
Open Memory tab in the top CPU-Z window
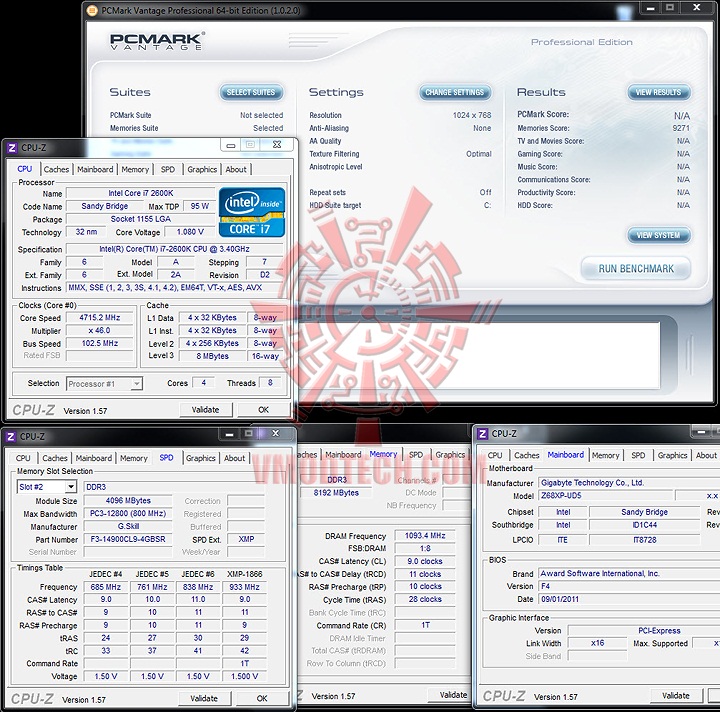coord(135,169)
